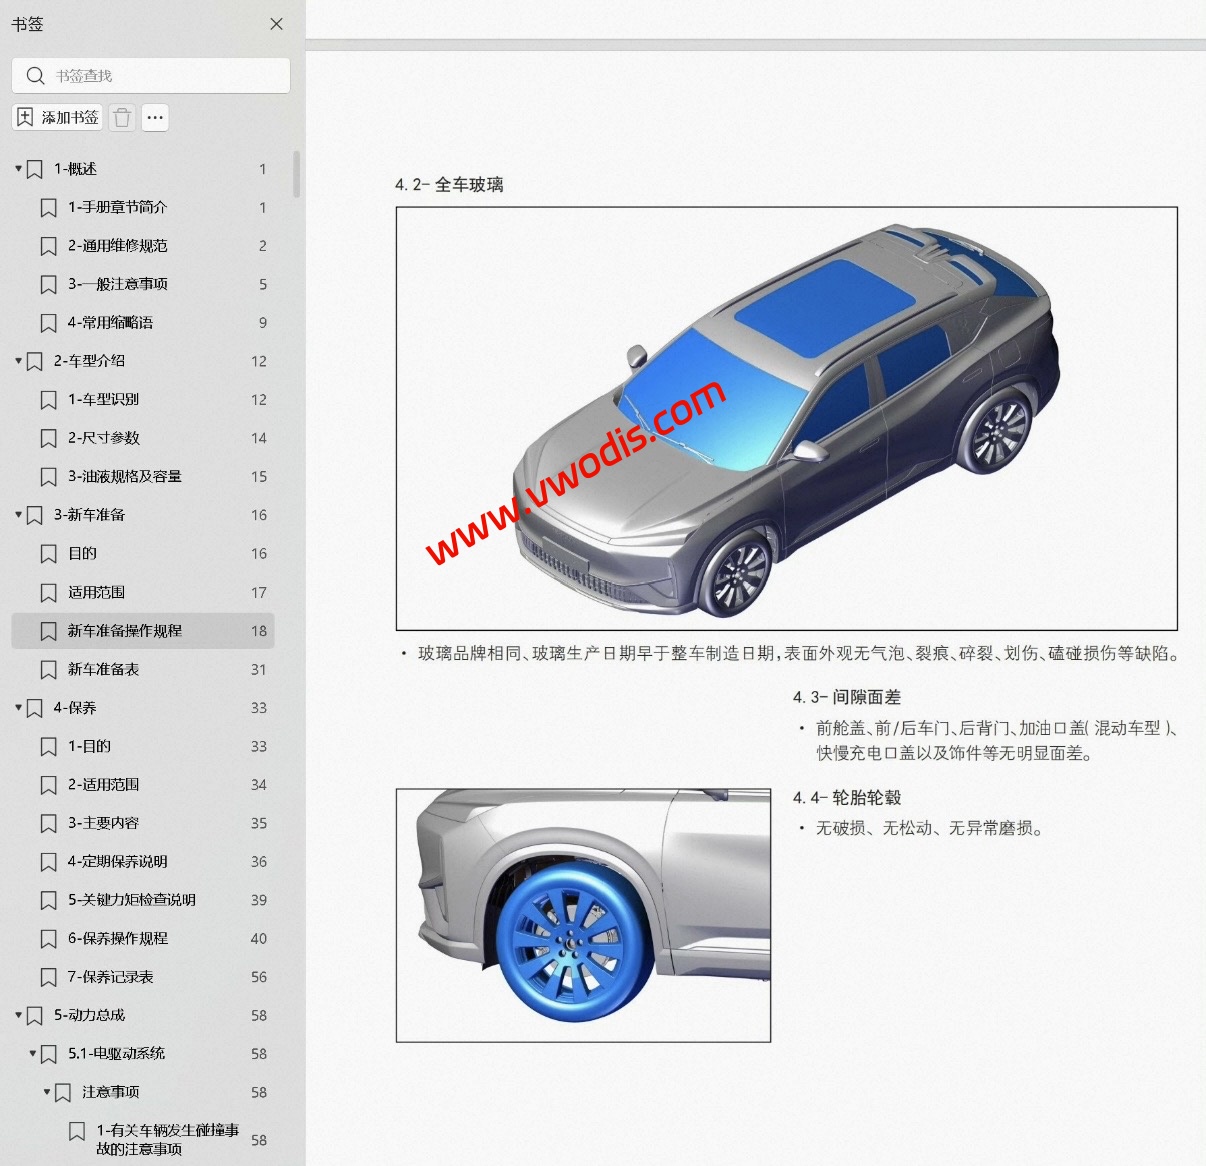1206x1166 pixels.
Task: Click the 书签 panel title
Action: (29, 24)
